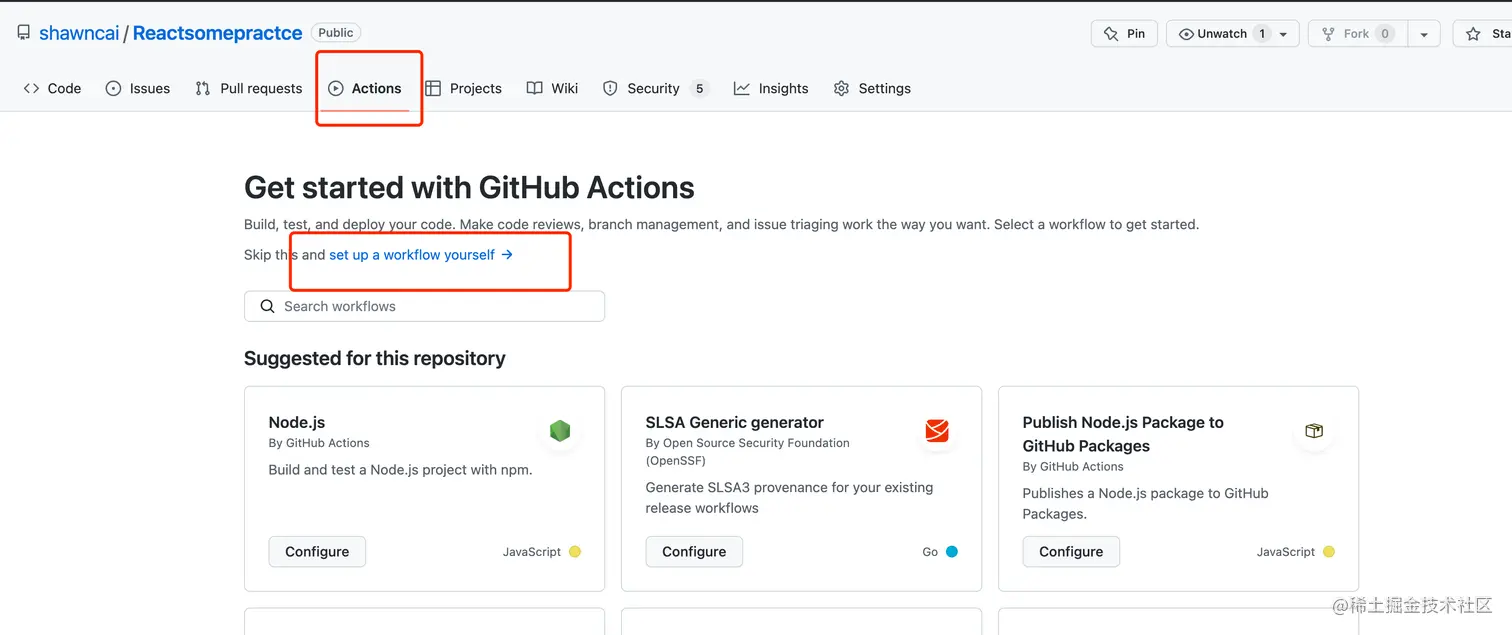Click the Insights graph icon
The height and width of the screenshot is (635, 1512).
click(x=741, y=88)
